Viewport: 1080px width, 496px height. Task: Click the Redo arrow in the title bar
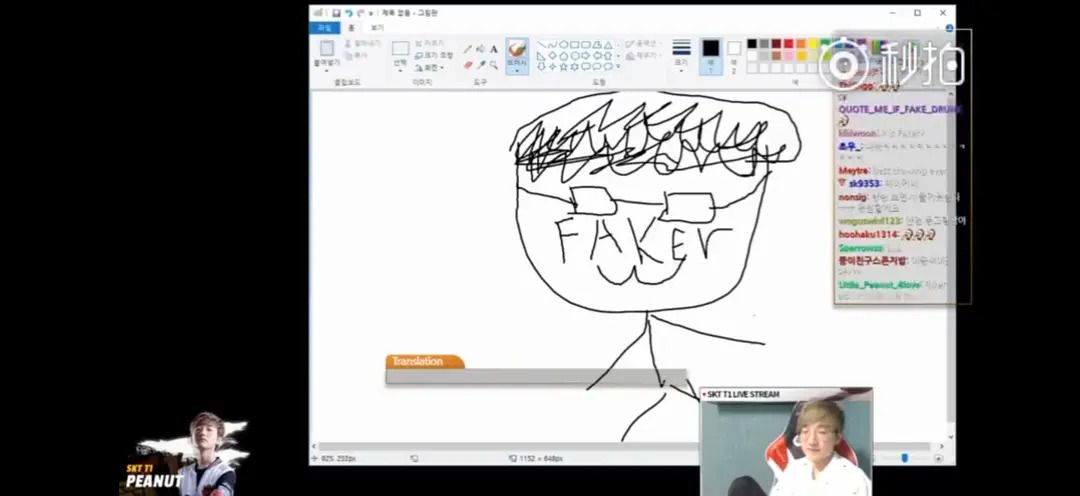[360, 12]
